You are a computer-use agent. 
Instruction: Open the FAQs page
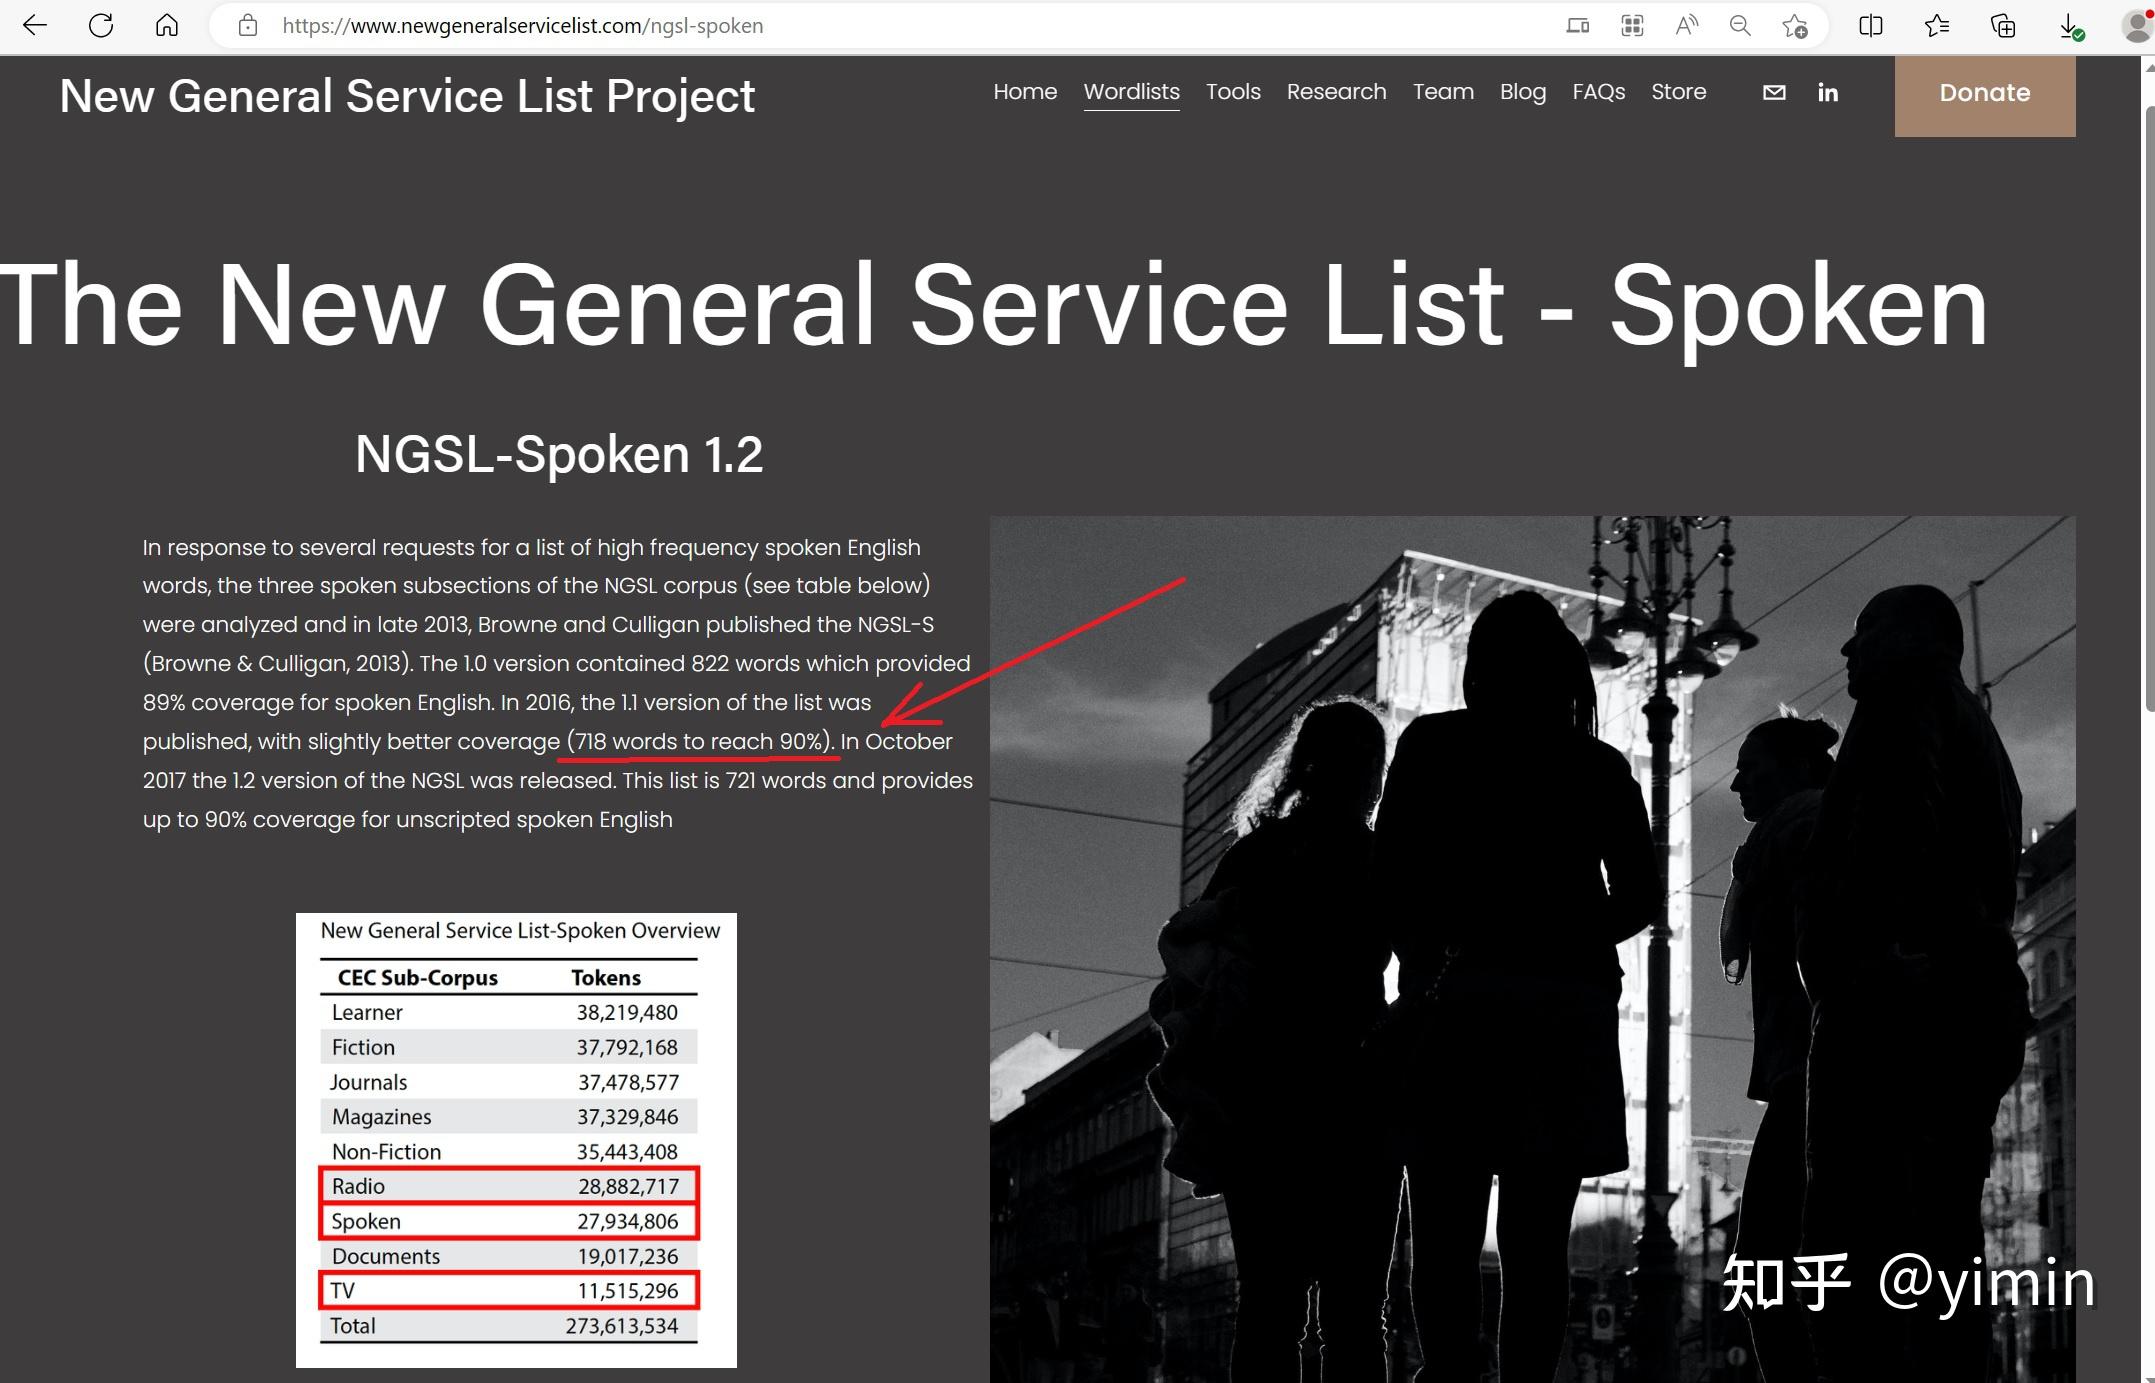1598,92
